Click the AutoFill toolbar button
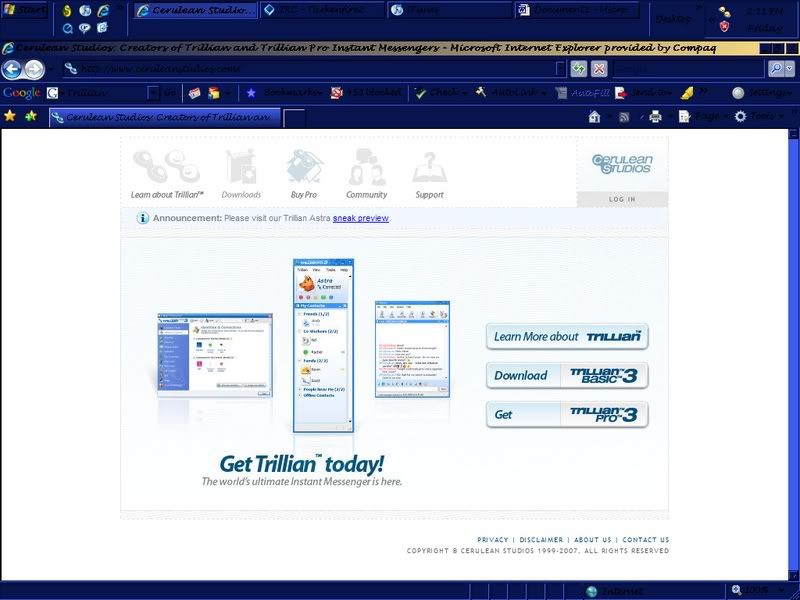 coord(583,93)
